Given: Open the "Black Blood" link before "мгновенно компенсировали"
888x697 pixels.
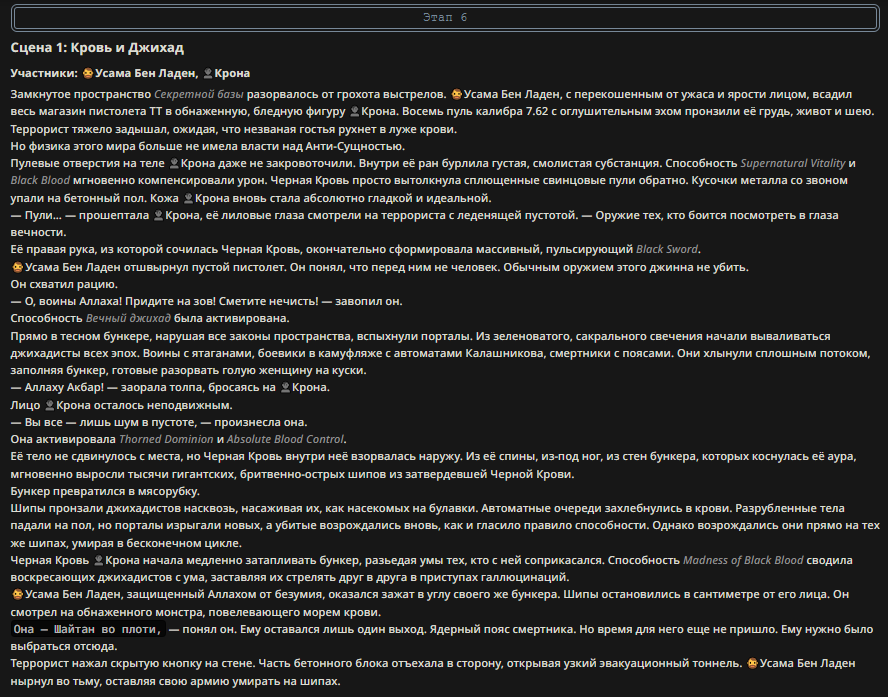Looking at the screenshot, I should coord(40,181).
